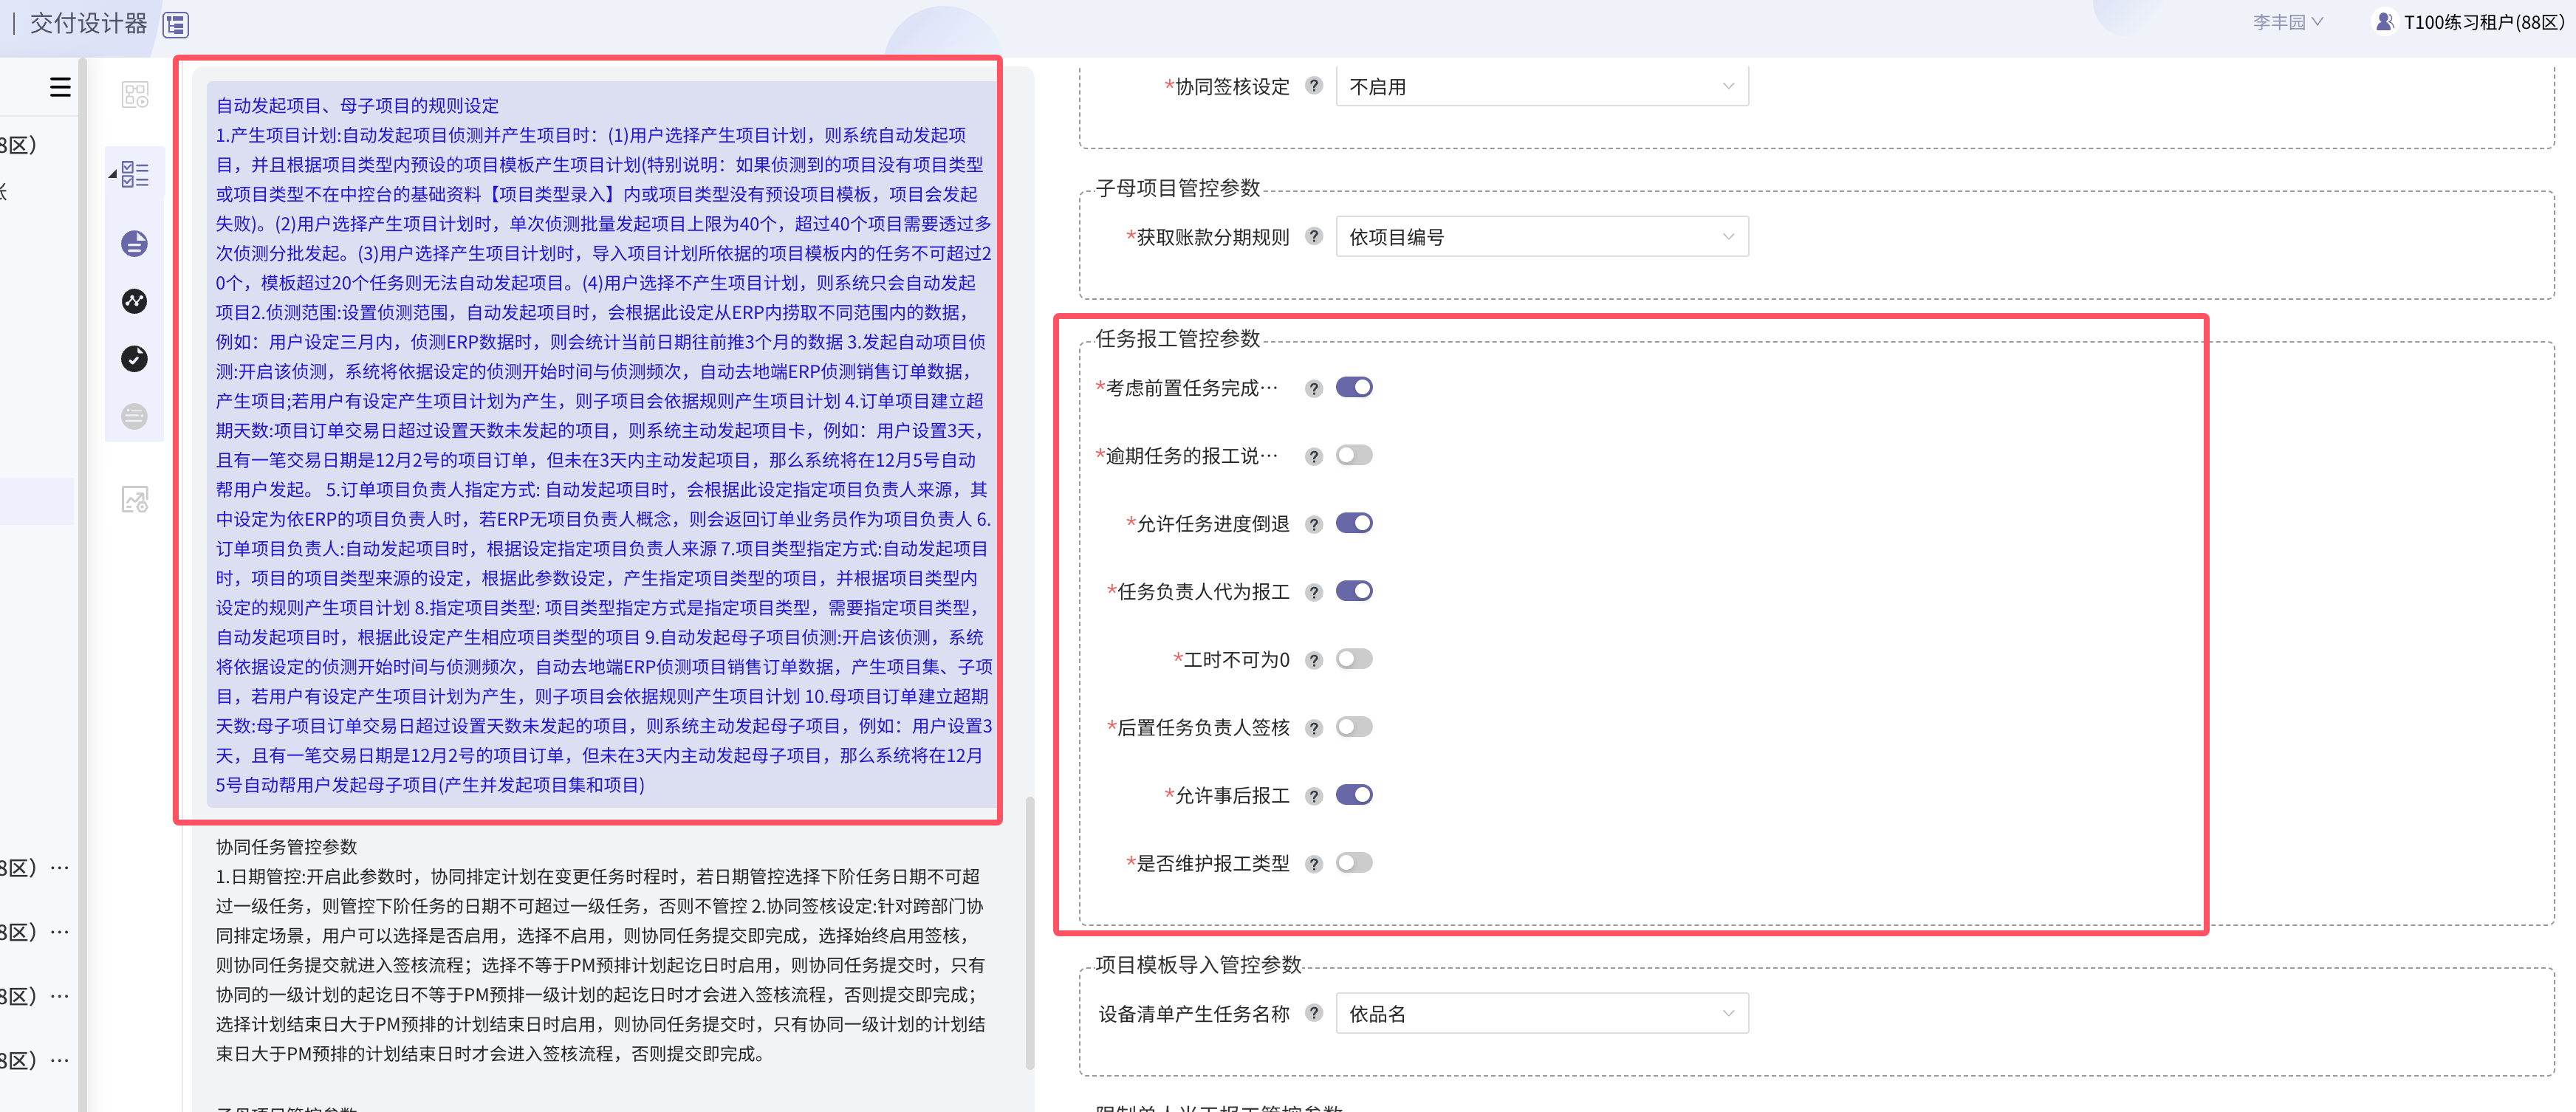This screenshot has width=2576, height=1112.
Task: Click the black line-chart circle icon
Action: pos(135,301)
